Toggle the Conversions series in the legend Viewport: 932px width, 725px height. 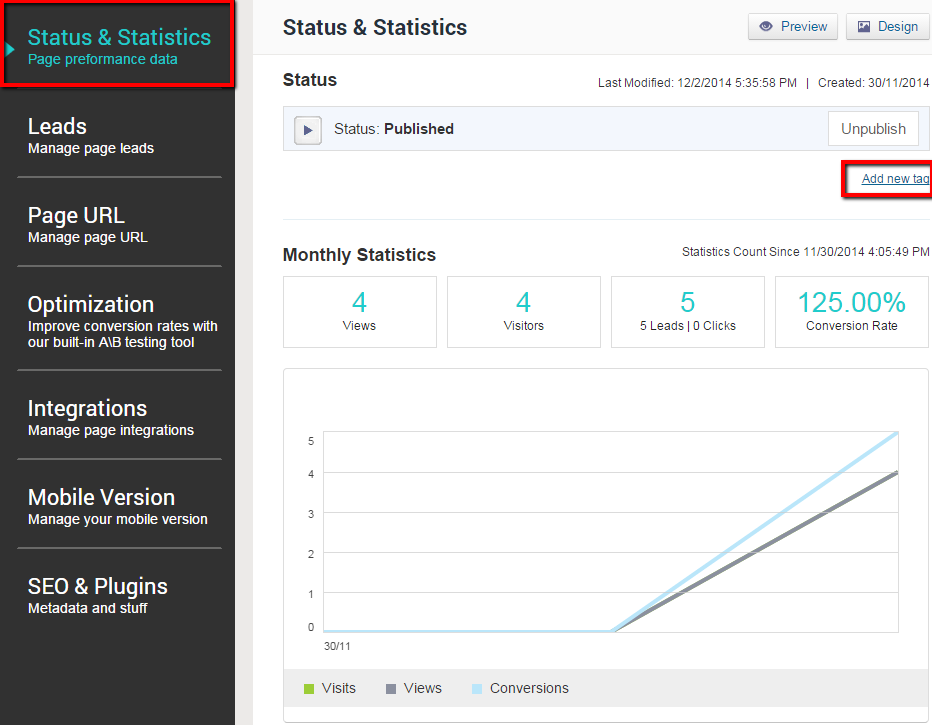click(x=529, y=688)
